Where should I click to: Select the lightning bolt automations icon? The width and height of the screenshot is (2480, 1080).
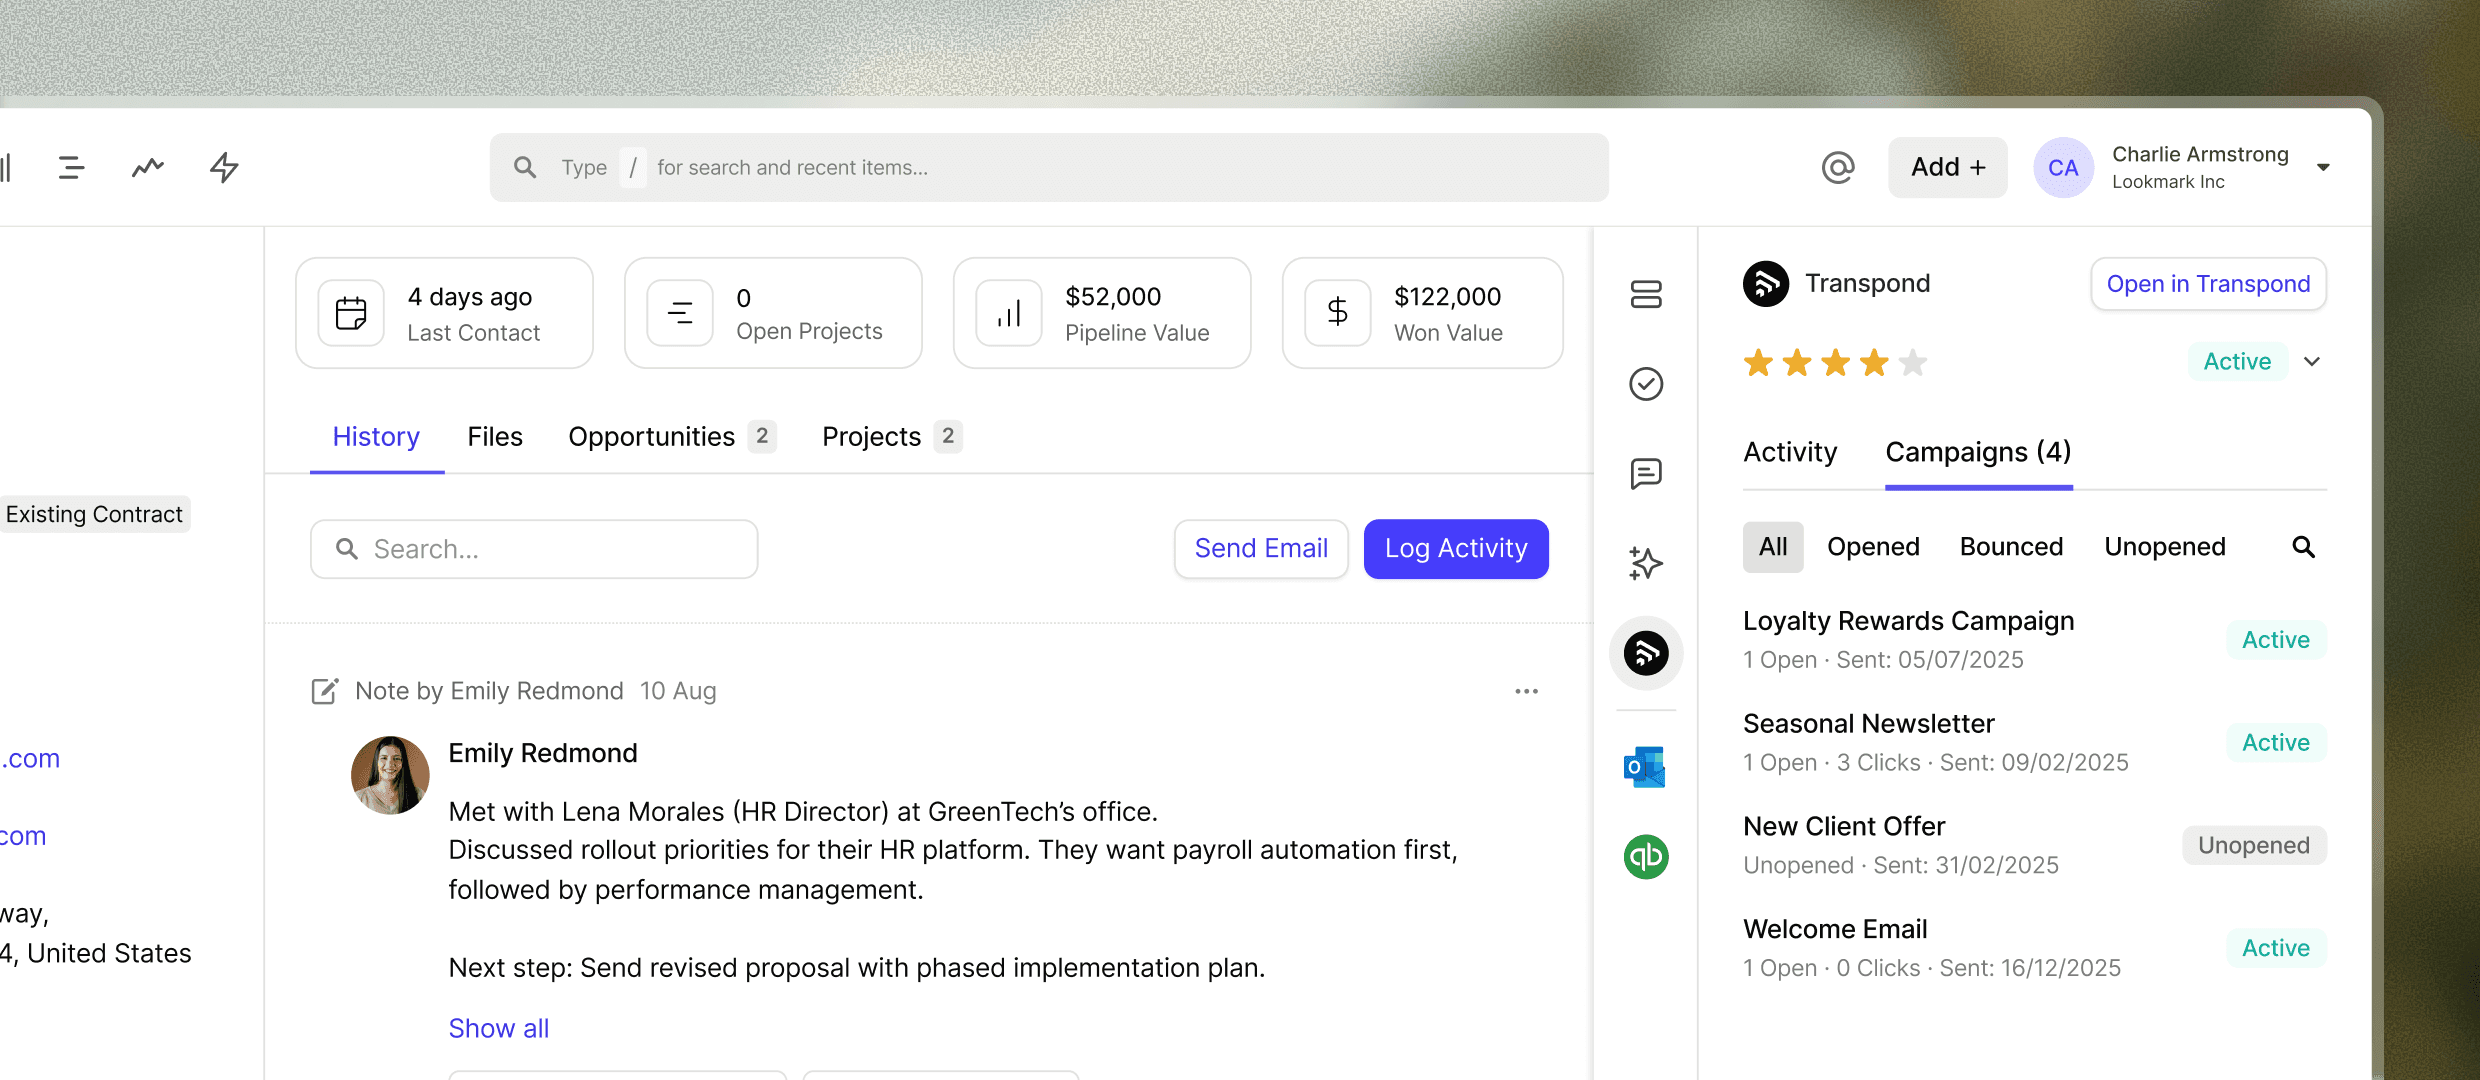tap(222, 167)
